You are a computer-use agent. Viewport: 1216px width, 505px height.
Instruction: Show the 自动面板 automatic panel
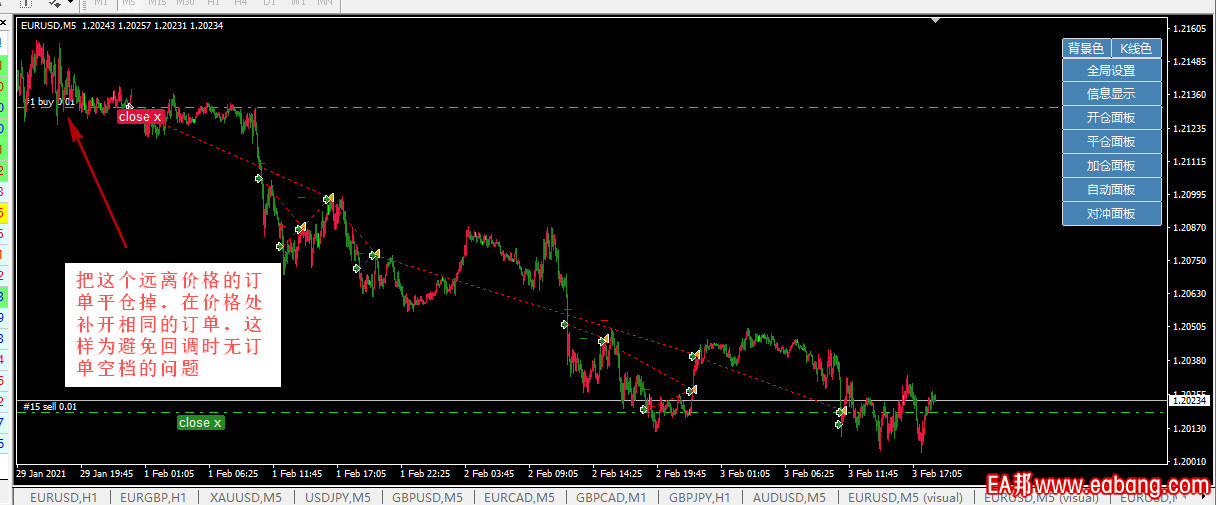1111,190
